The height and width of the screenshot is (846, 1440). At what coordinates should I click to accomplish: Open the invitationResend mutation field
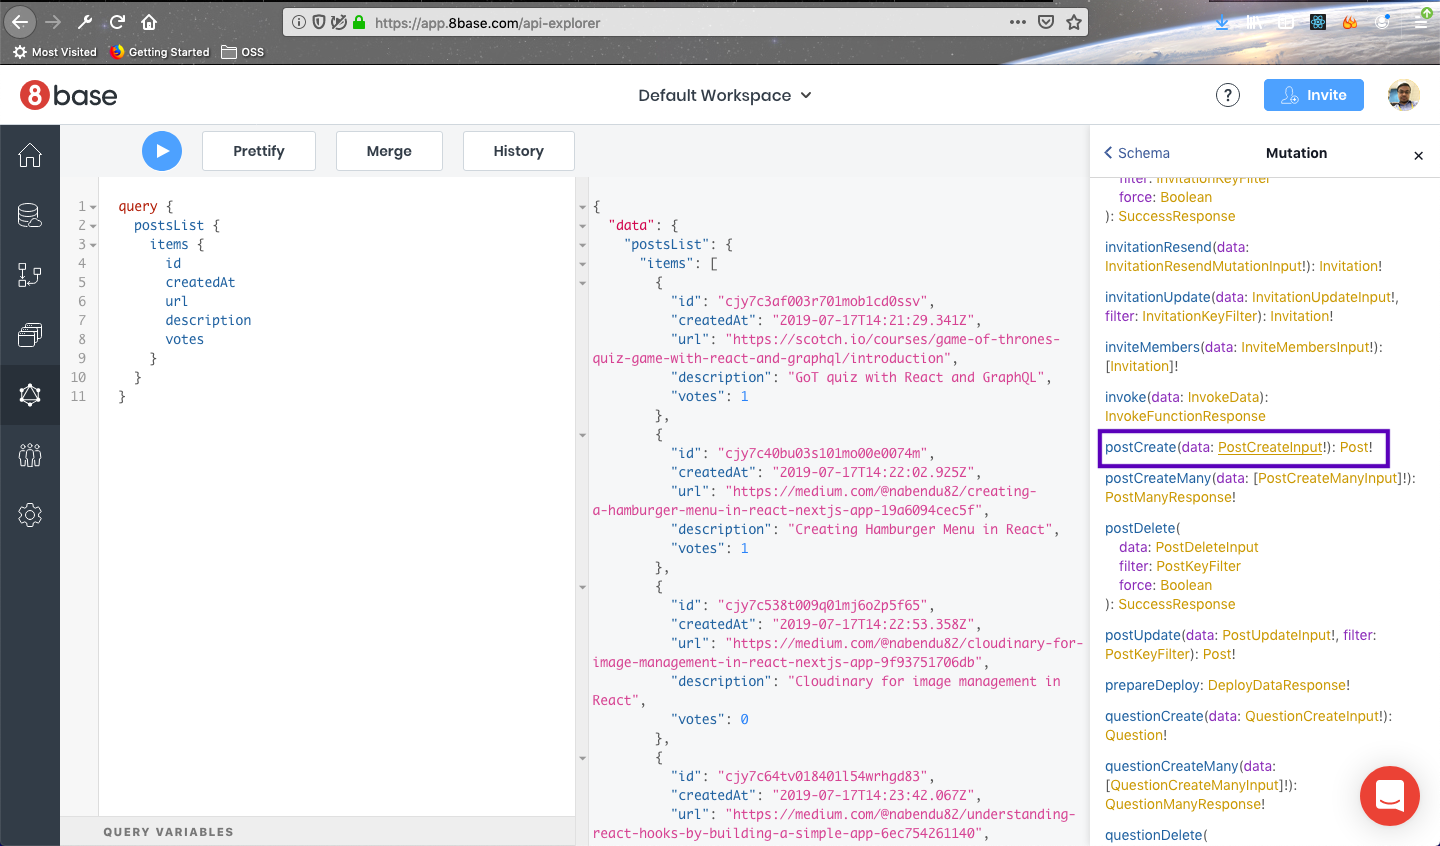[x=1158, y=247]
